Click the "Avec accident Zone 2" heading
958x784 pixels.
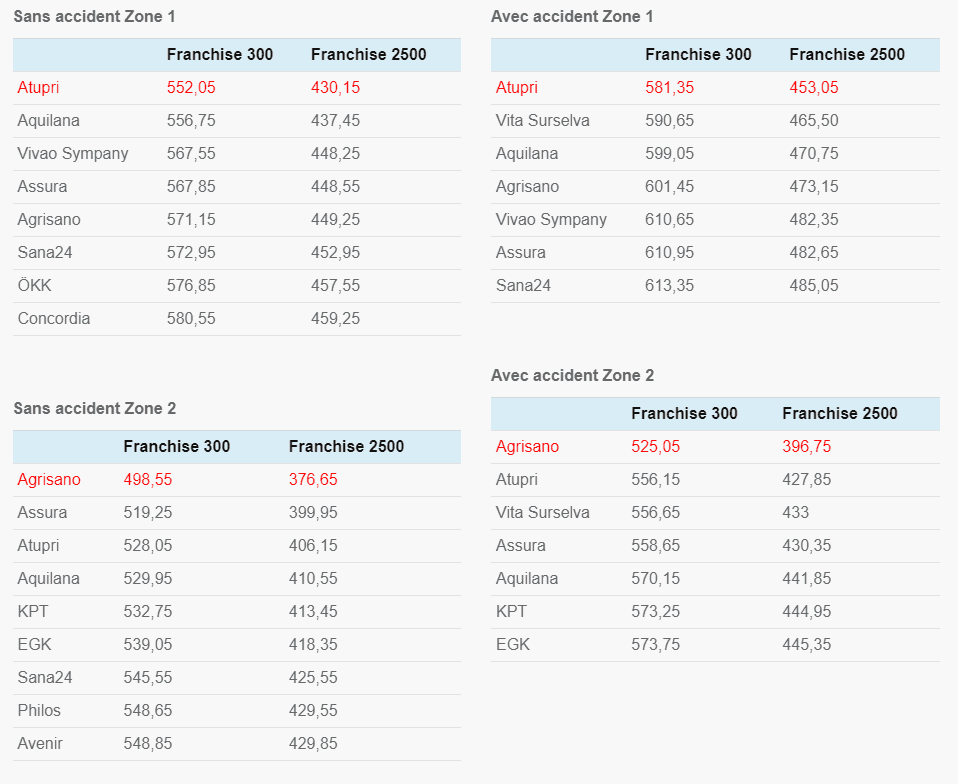[x=572, y=375]
